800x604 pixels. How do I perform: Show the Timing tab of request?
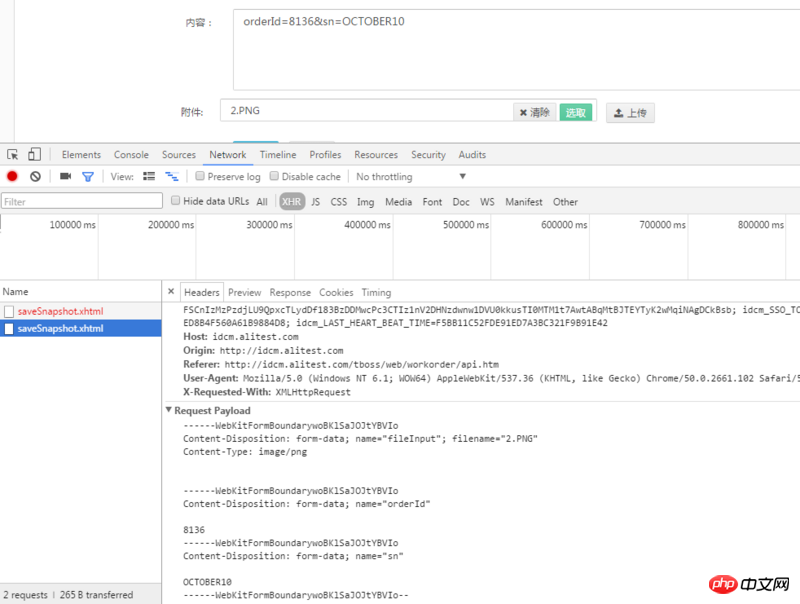(x=376, y=292)
